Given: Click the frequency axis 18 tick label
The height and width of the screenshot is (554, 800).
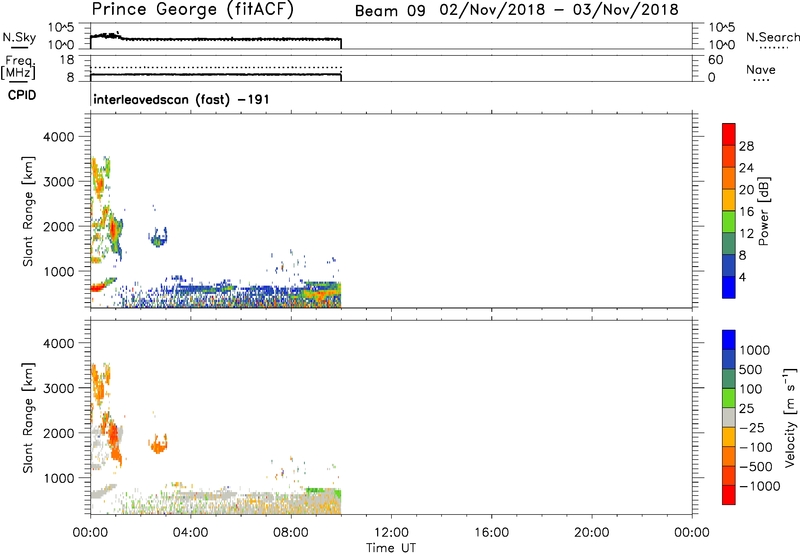Looking at the screenshot, I should [x=67, y=60].
